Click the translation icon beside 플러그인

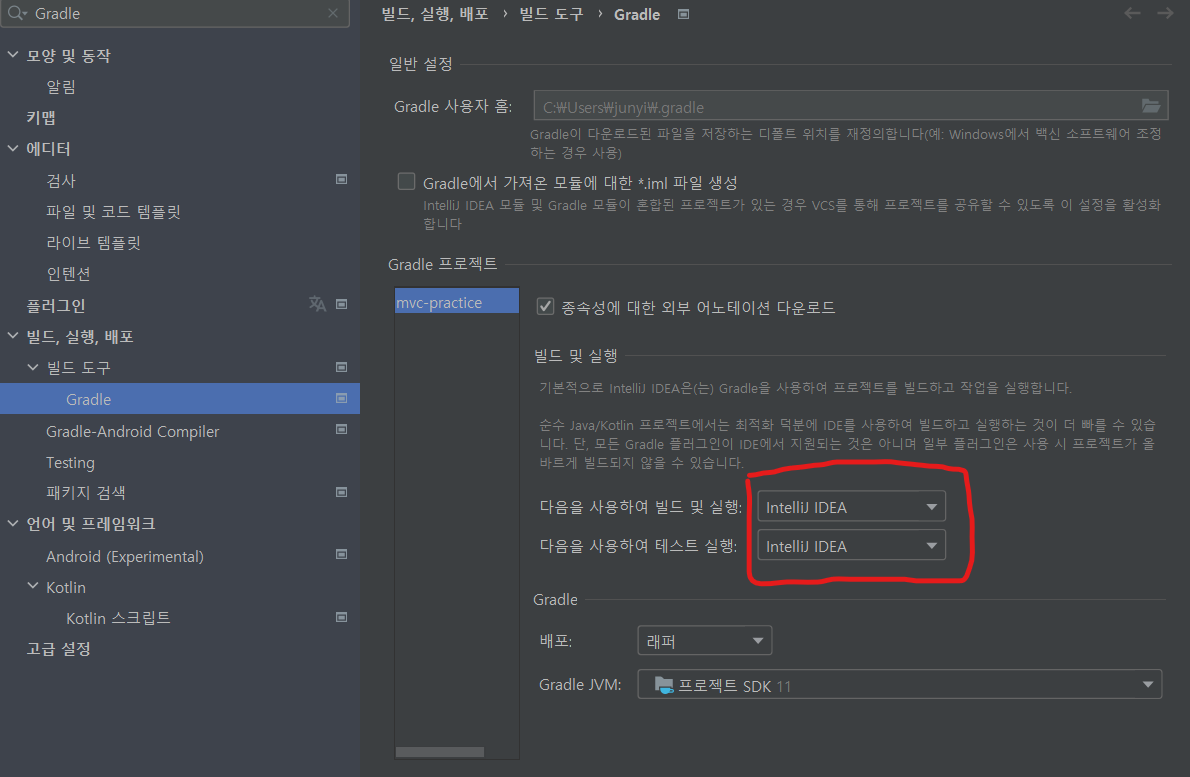click(317, 304)
